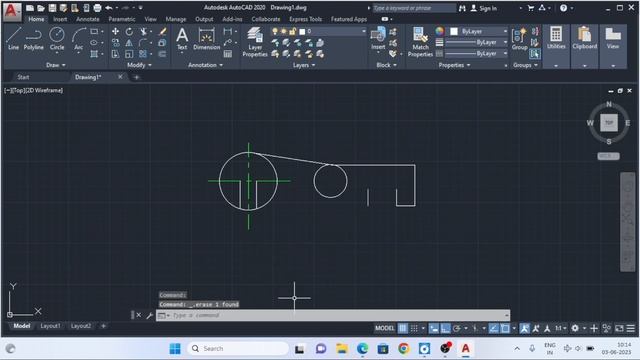Add a new drawing tab
Screen dimensions: 640x360
136,77
